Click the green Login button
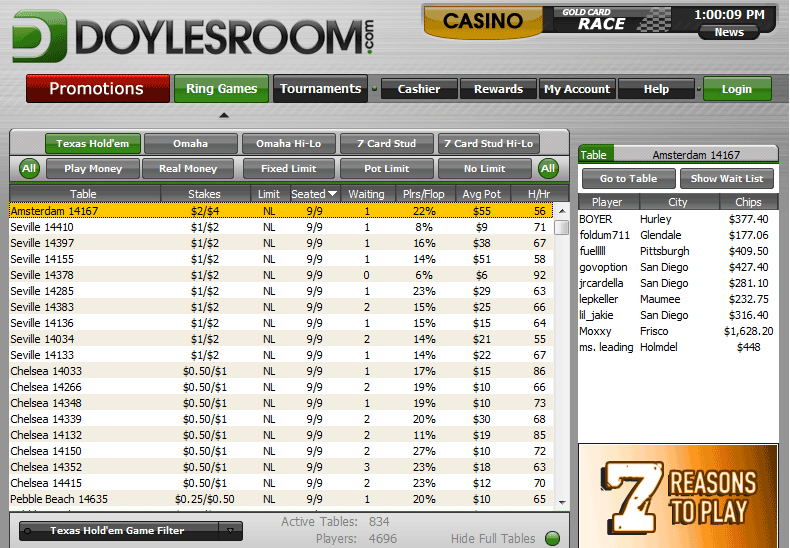This screenshot has height=548, width=790. tap(737, 89)
